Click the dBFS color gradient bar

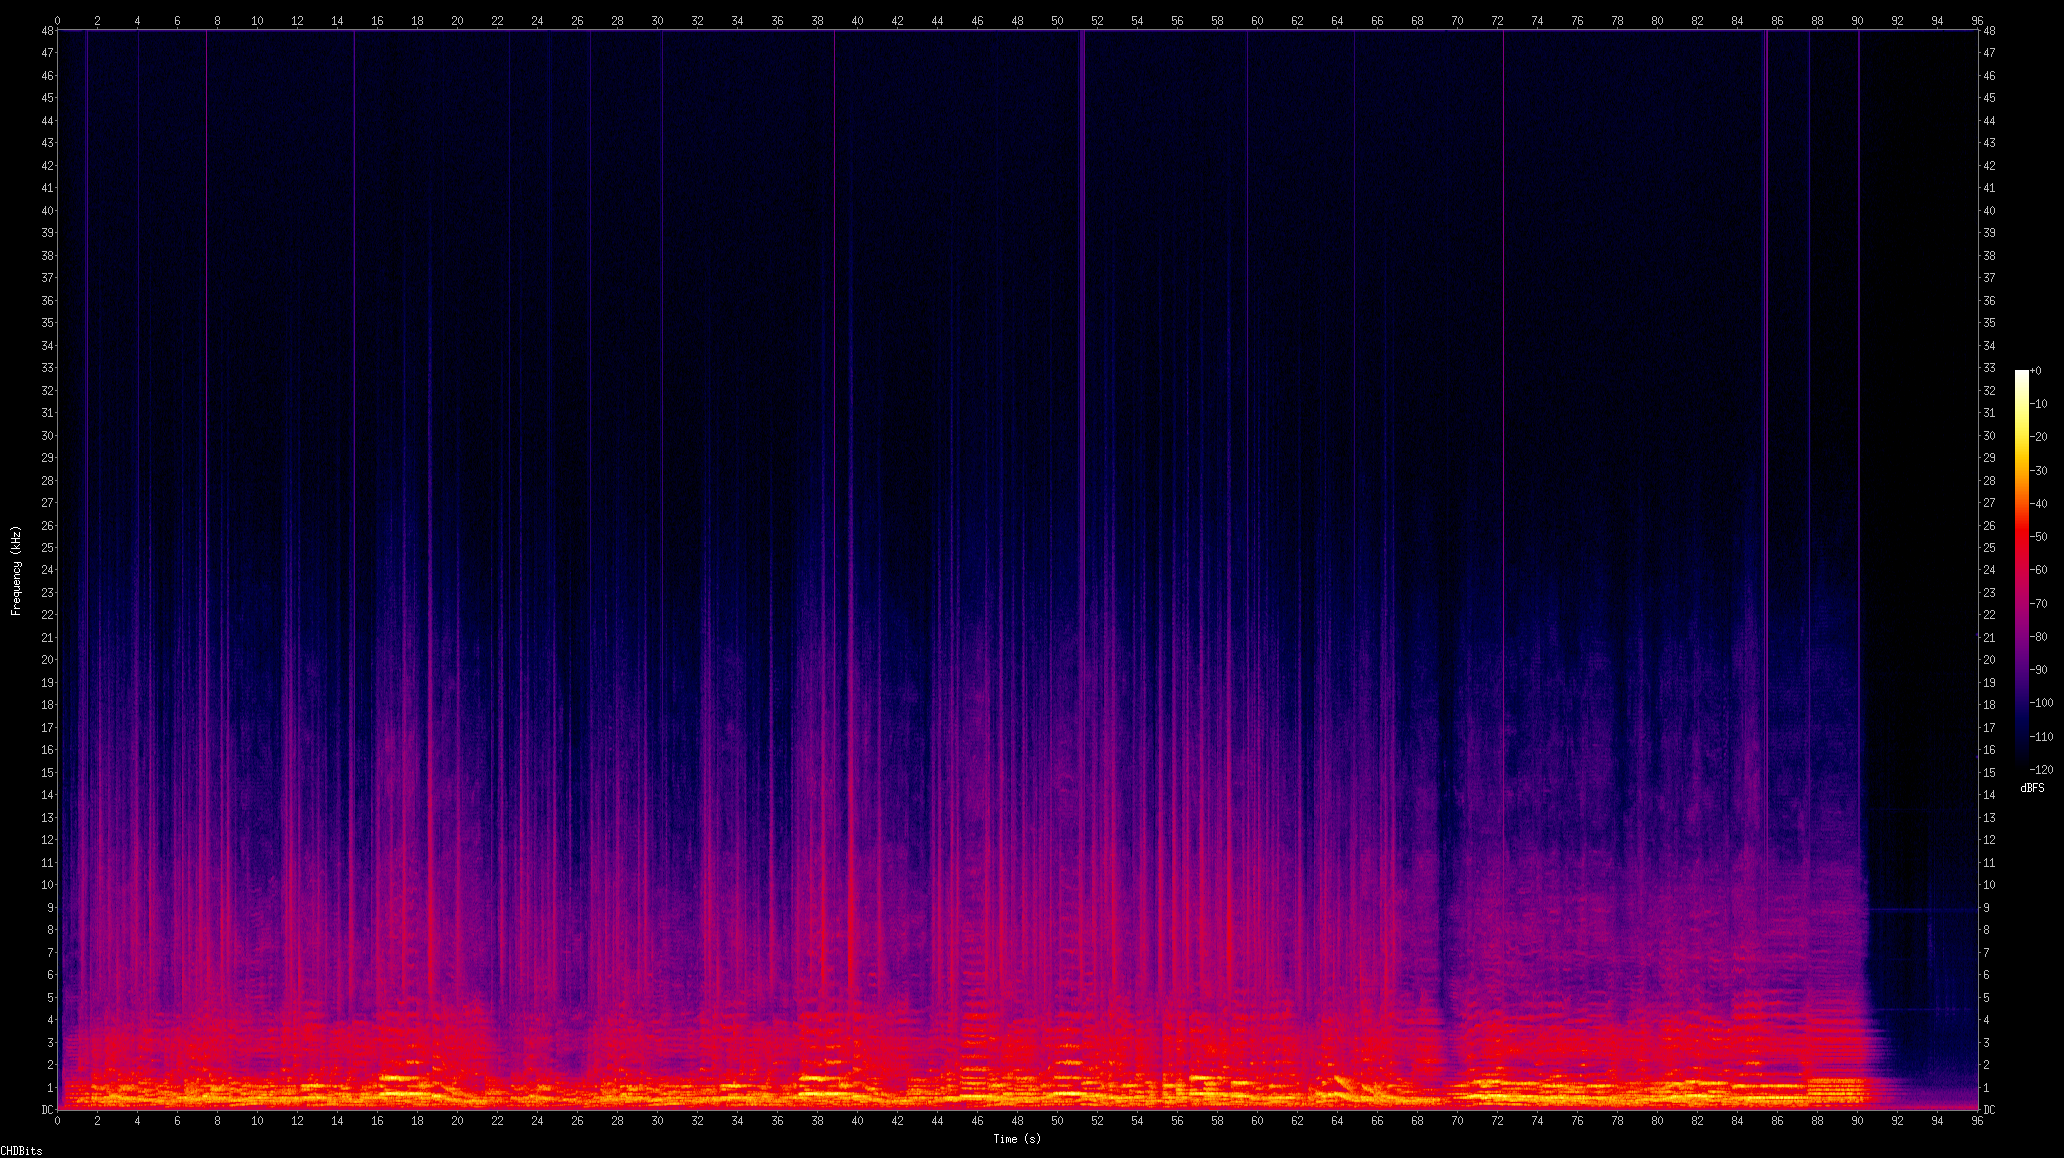click(x=2021, y=570)
